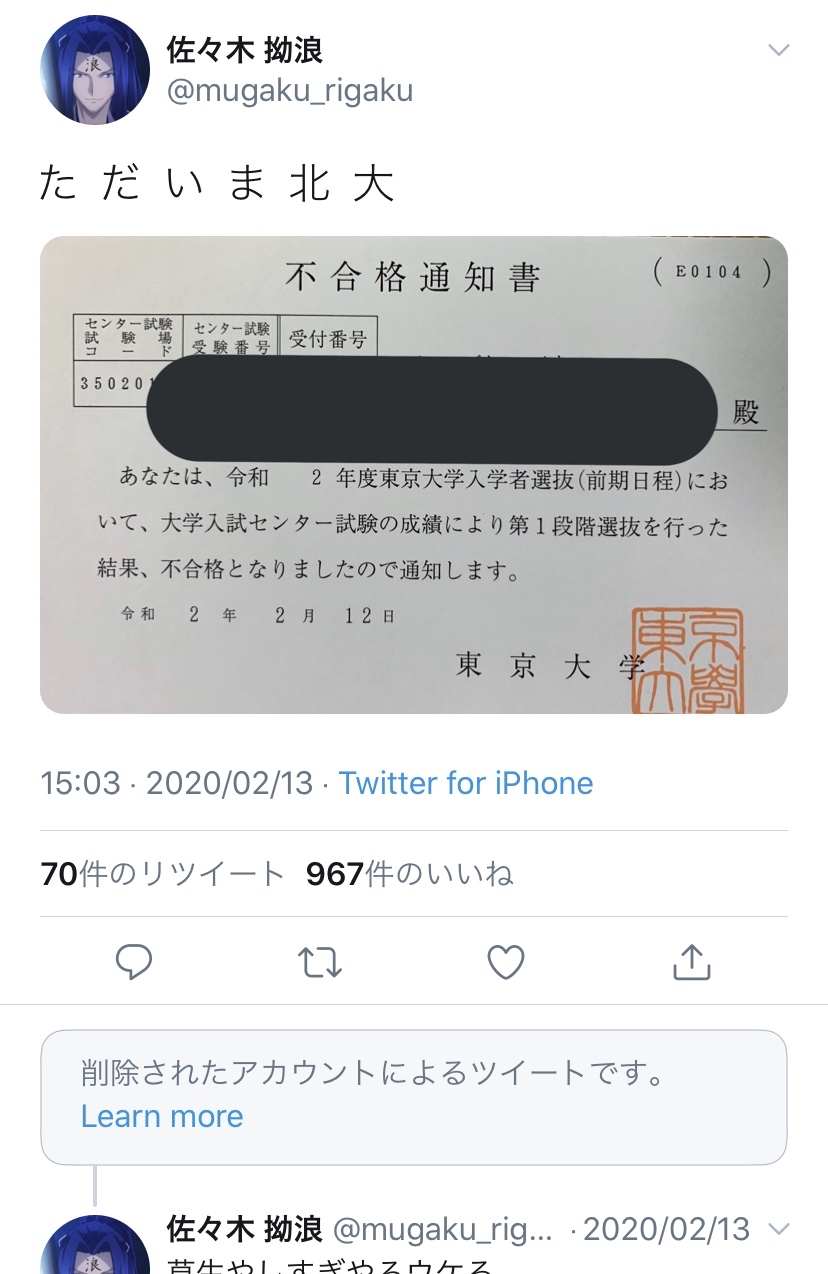Open the Learn more link

162,1116
